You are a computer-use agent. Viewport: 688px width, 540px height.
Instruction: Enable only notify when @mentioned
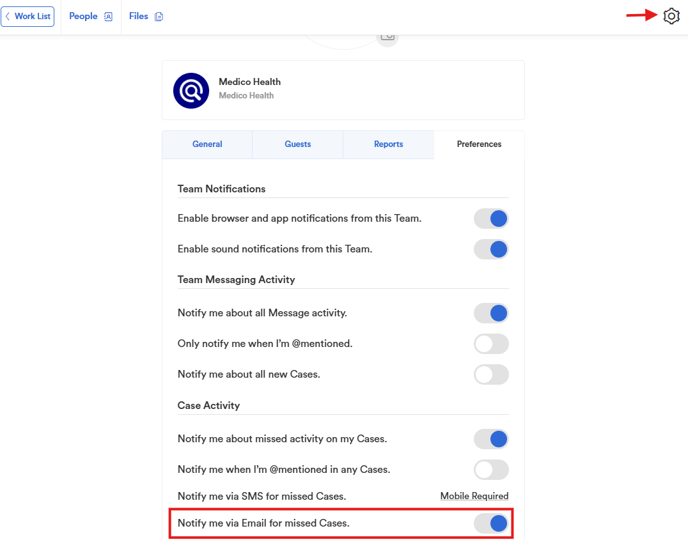(491, 344)
